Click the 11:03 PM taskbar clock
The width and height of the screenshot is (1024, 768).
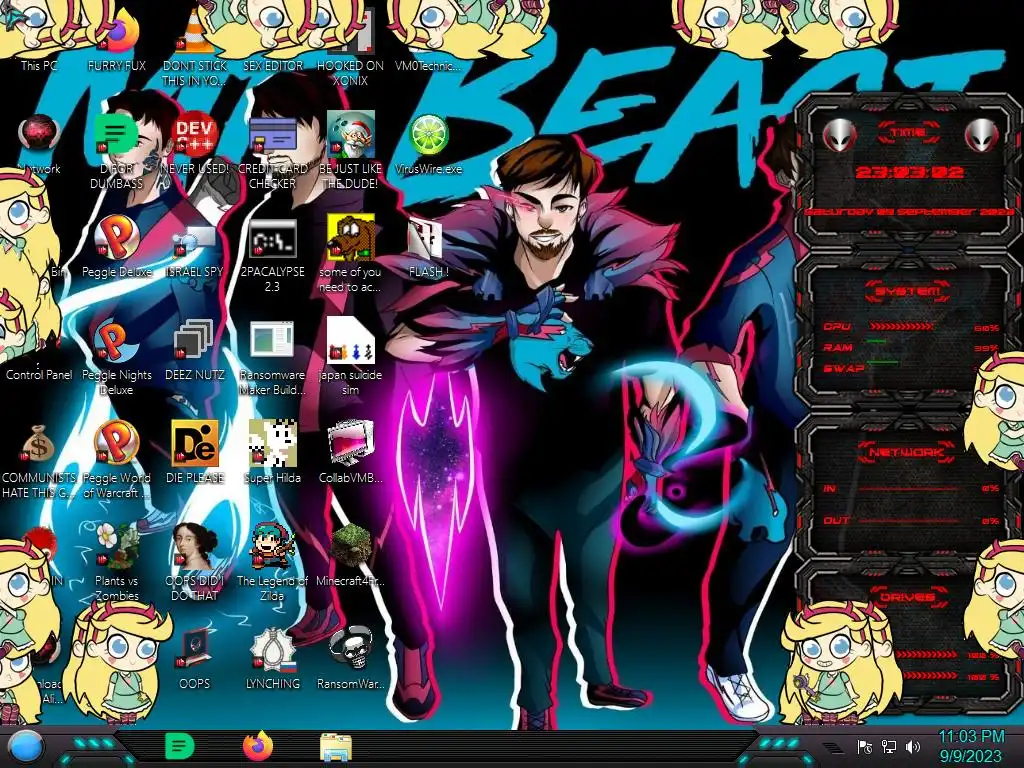[x=971, y=737]
